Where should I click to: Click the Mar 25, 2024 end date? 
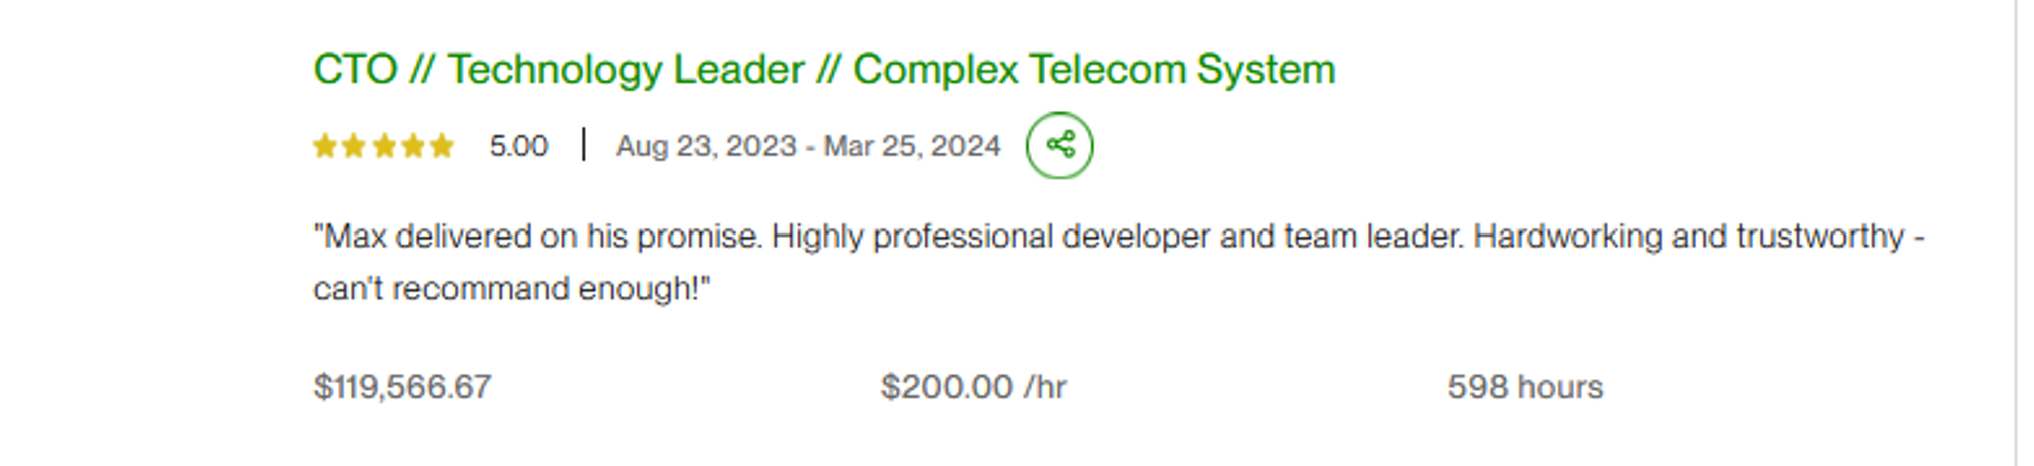pyautogui.click(x=911, y=146)
